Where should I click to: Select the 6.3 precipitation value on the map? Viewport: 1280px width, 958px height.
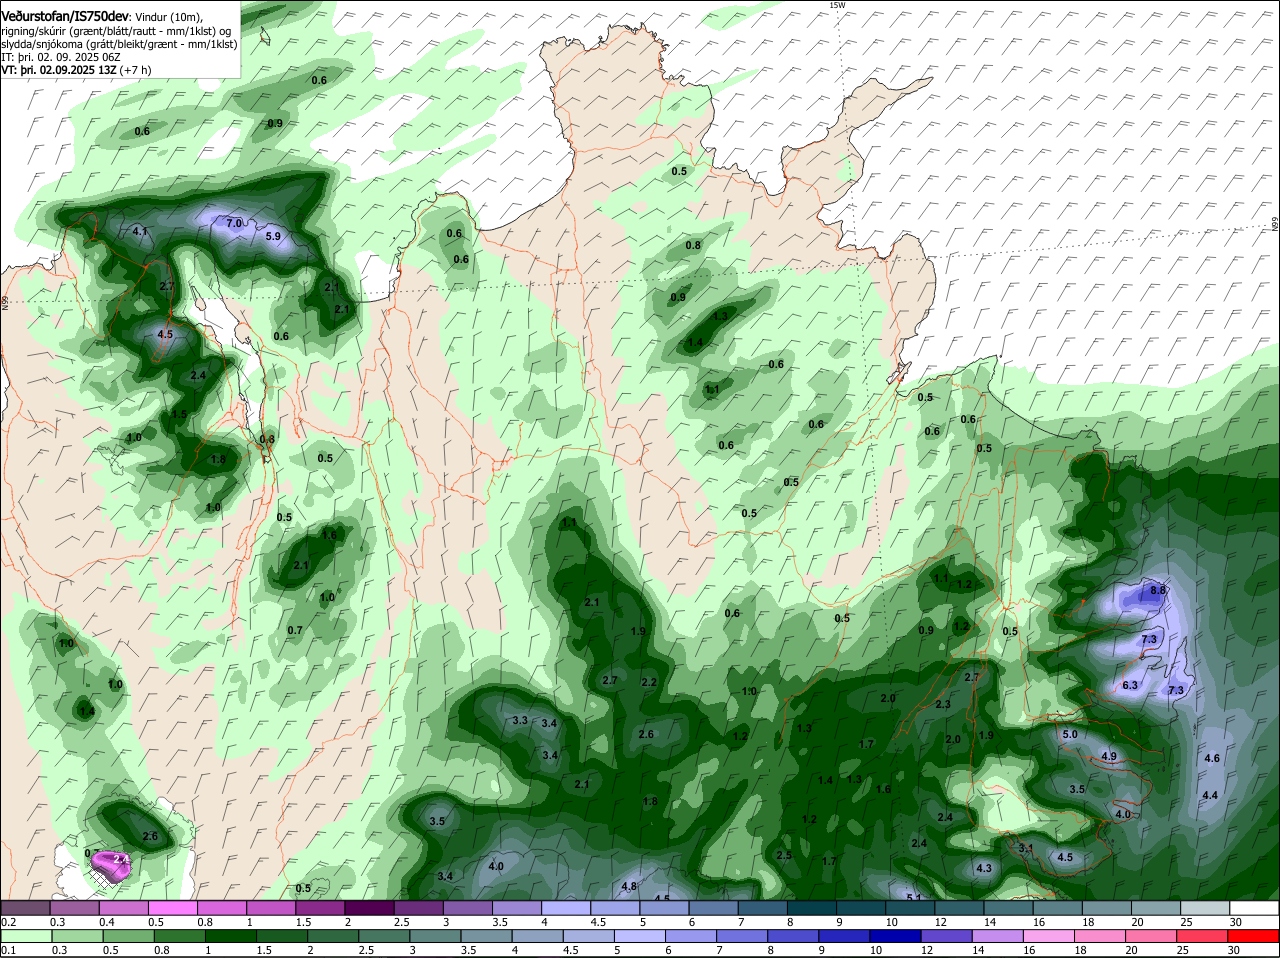point(1130,685)
